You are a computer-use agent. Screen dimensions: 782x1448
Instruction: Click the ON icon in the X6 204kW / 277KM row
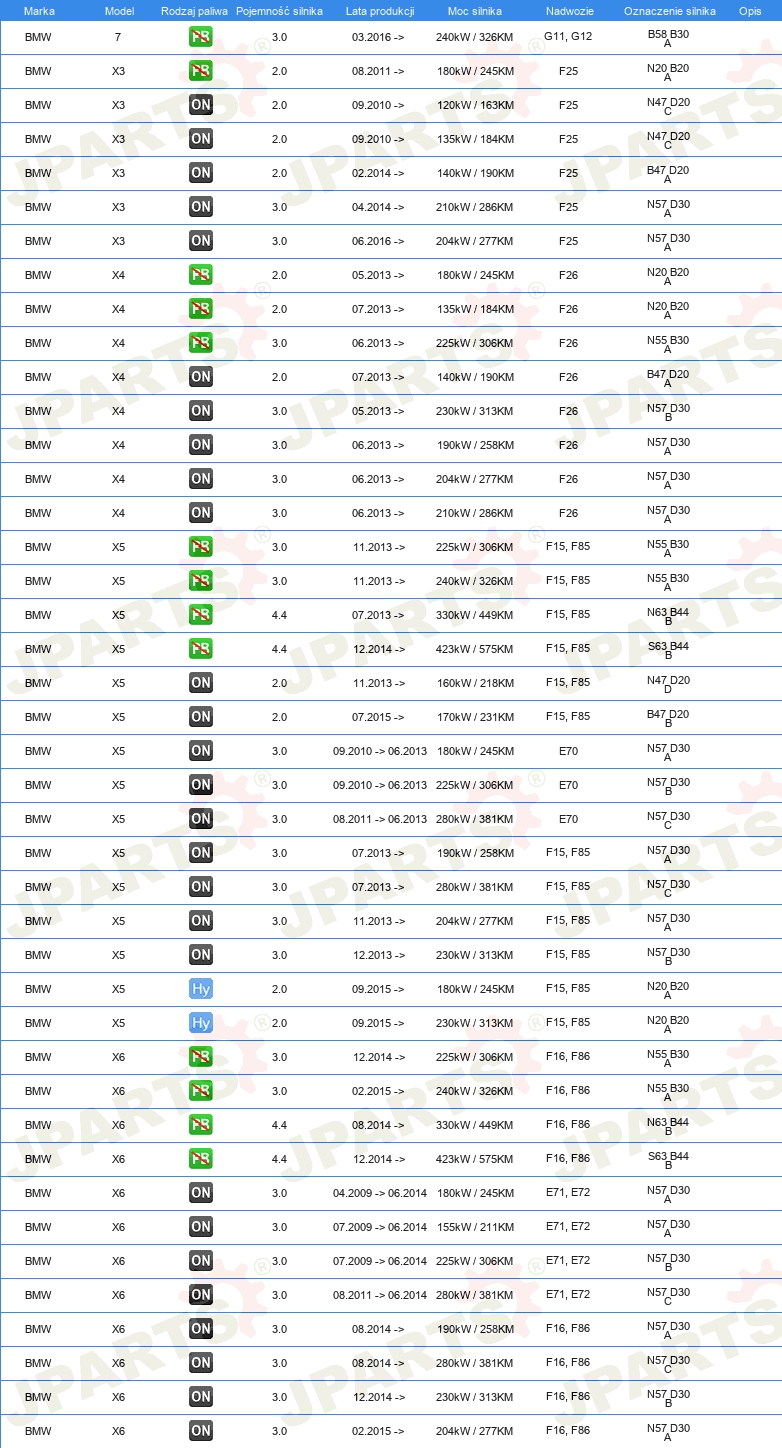coord(201,1431)
